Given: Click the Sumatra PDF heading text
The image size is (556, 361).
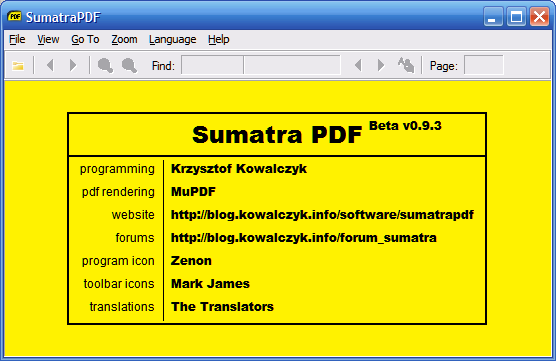Looking at the screenshot, I should [277, 135].
